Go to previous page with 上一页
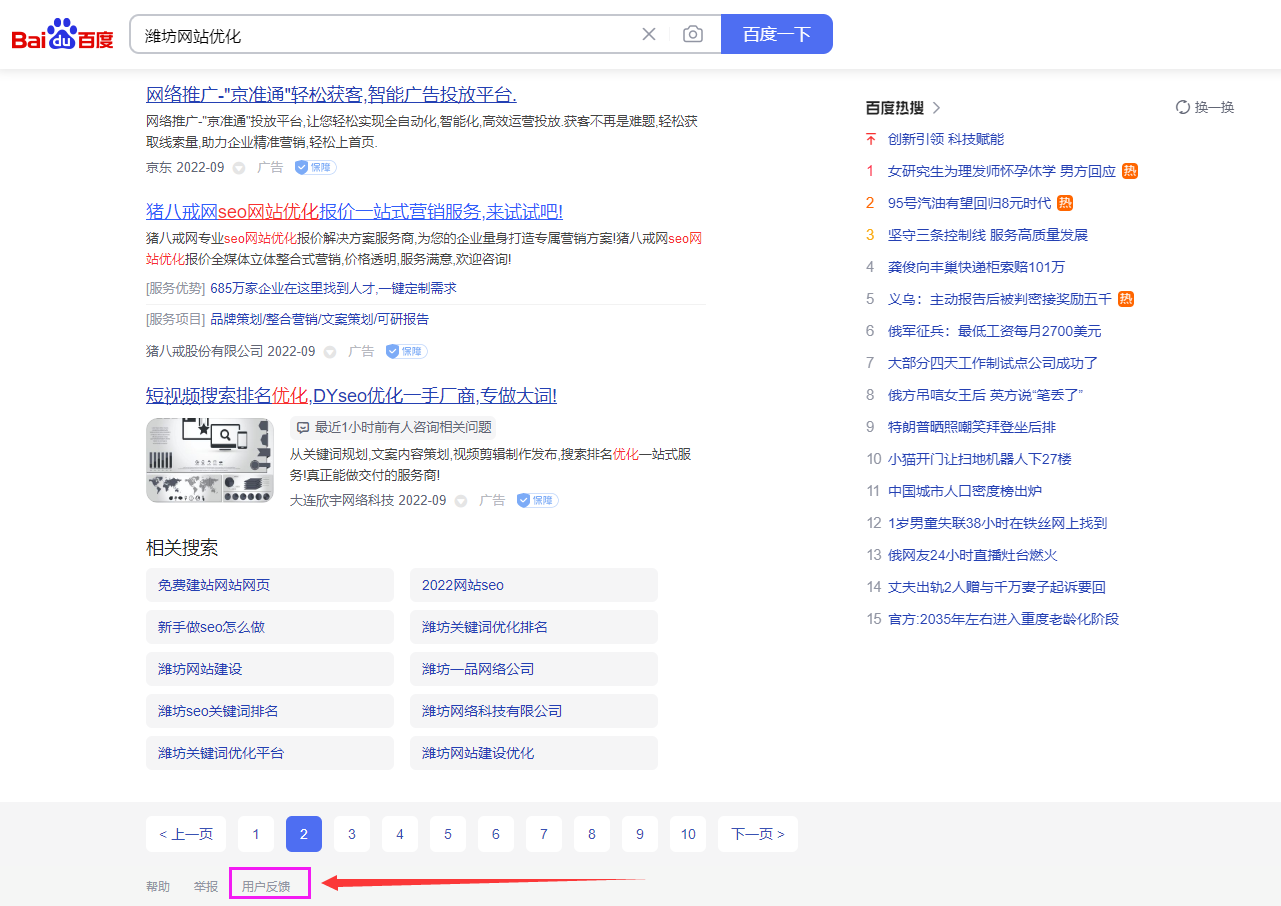 coord(186,834)
